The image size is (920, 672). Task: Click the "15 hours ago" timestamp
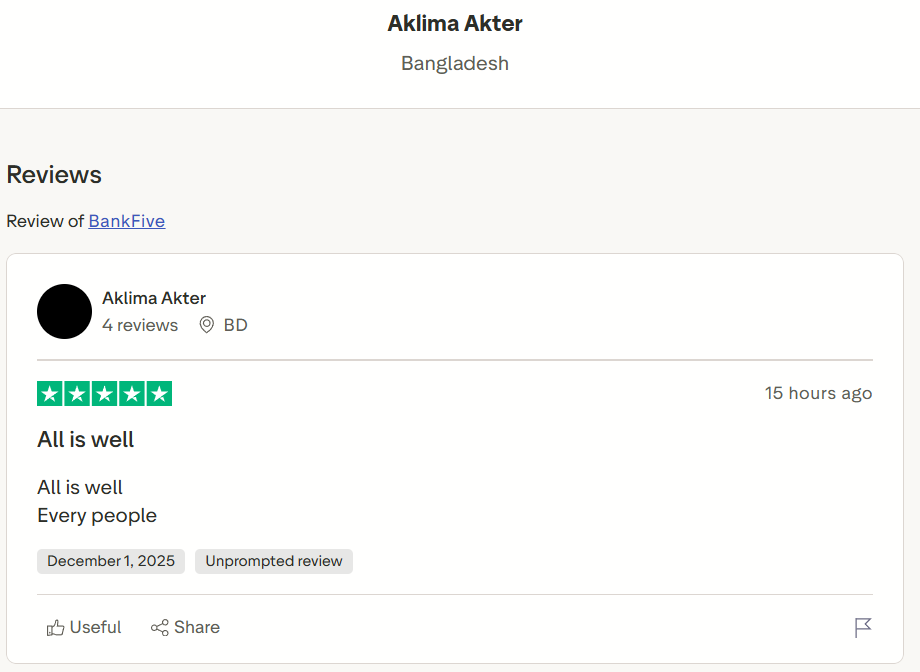pos(818,393)
